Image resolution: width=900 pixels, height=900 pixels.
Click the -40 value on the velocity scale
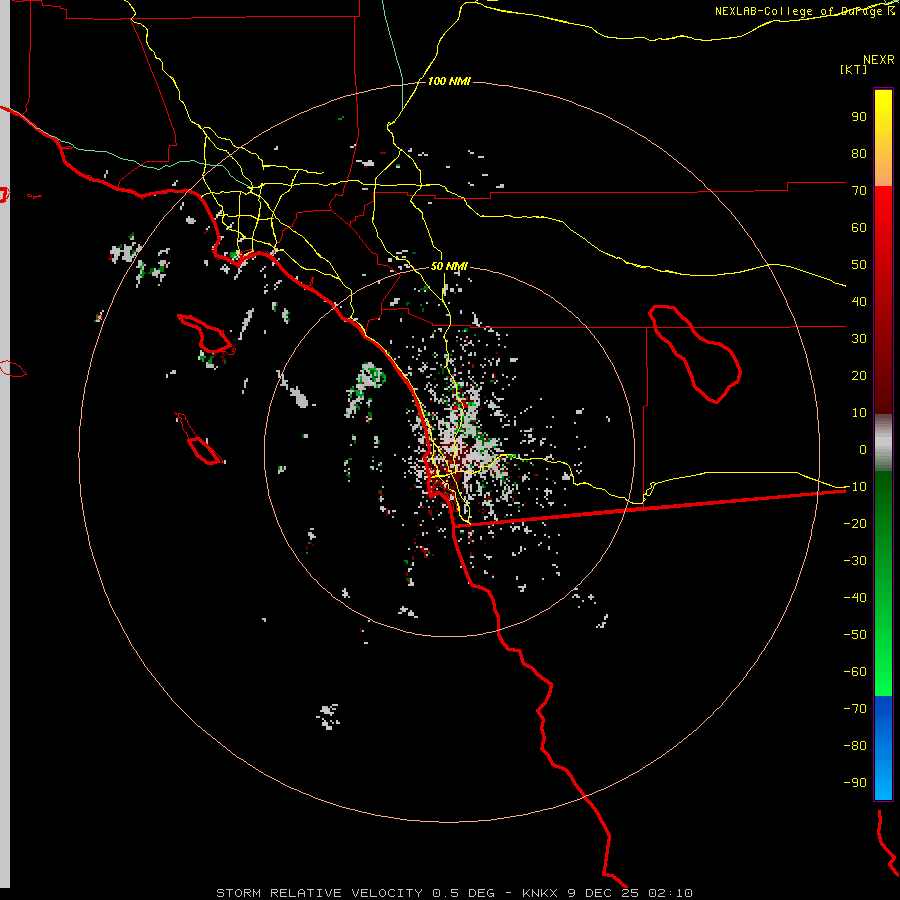tap(855, 598)
